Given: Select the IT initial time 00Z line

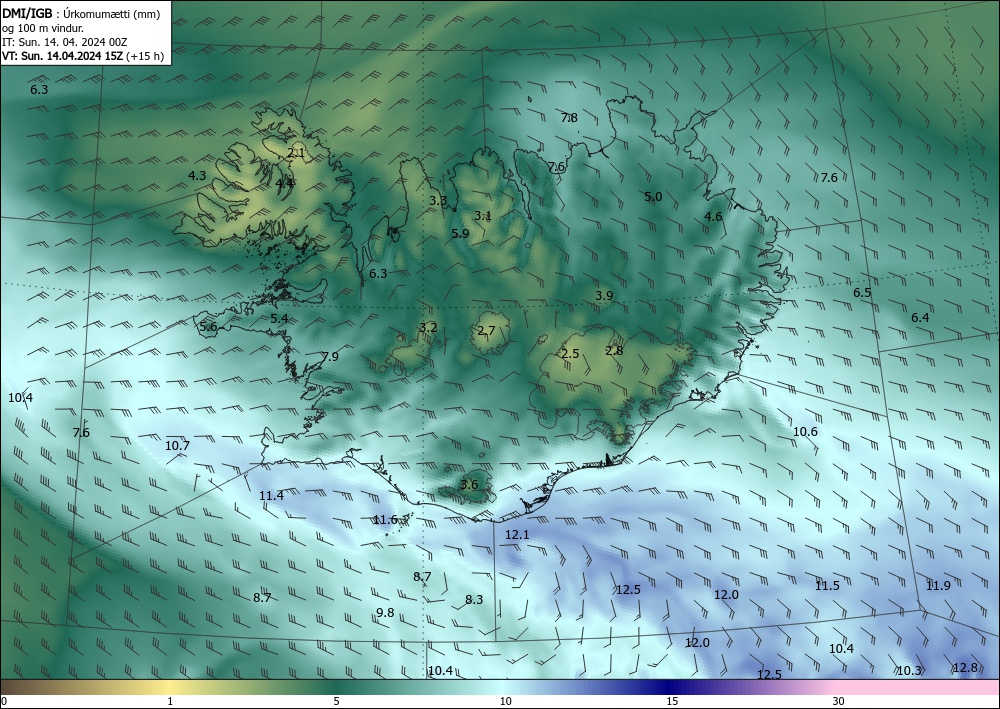Looking at the screenshot, I should click(64, 42).
